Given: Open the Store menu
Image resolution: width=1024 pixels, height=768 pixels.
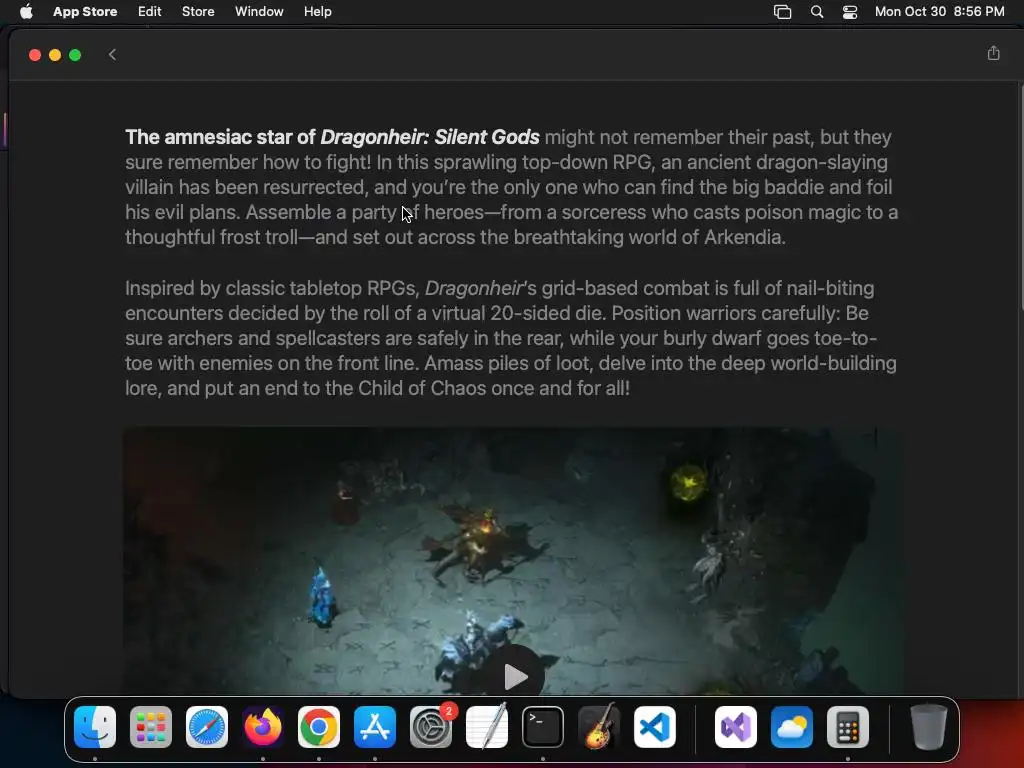Looking at the screenshot, I should 198,12.
